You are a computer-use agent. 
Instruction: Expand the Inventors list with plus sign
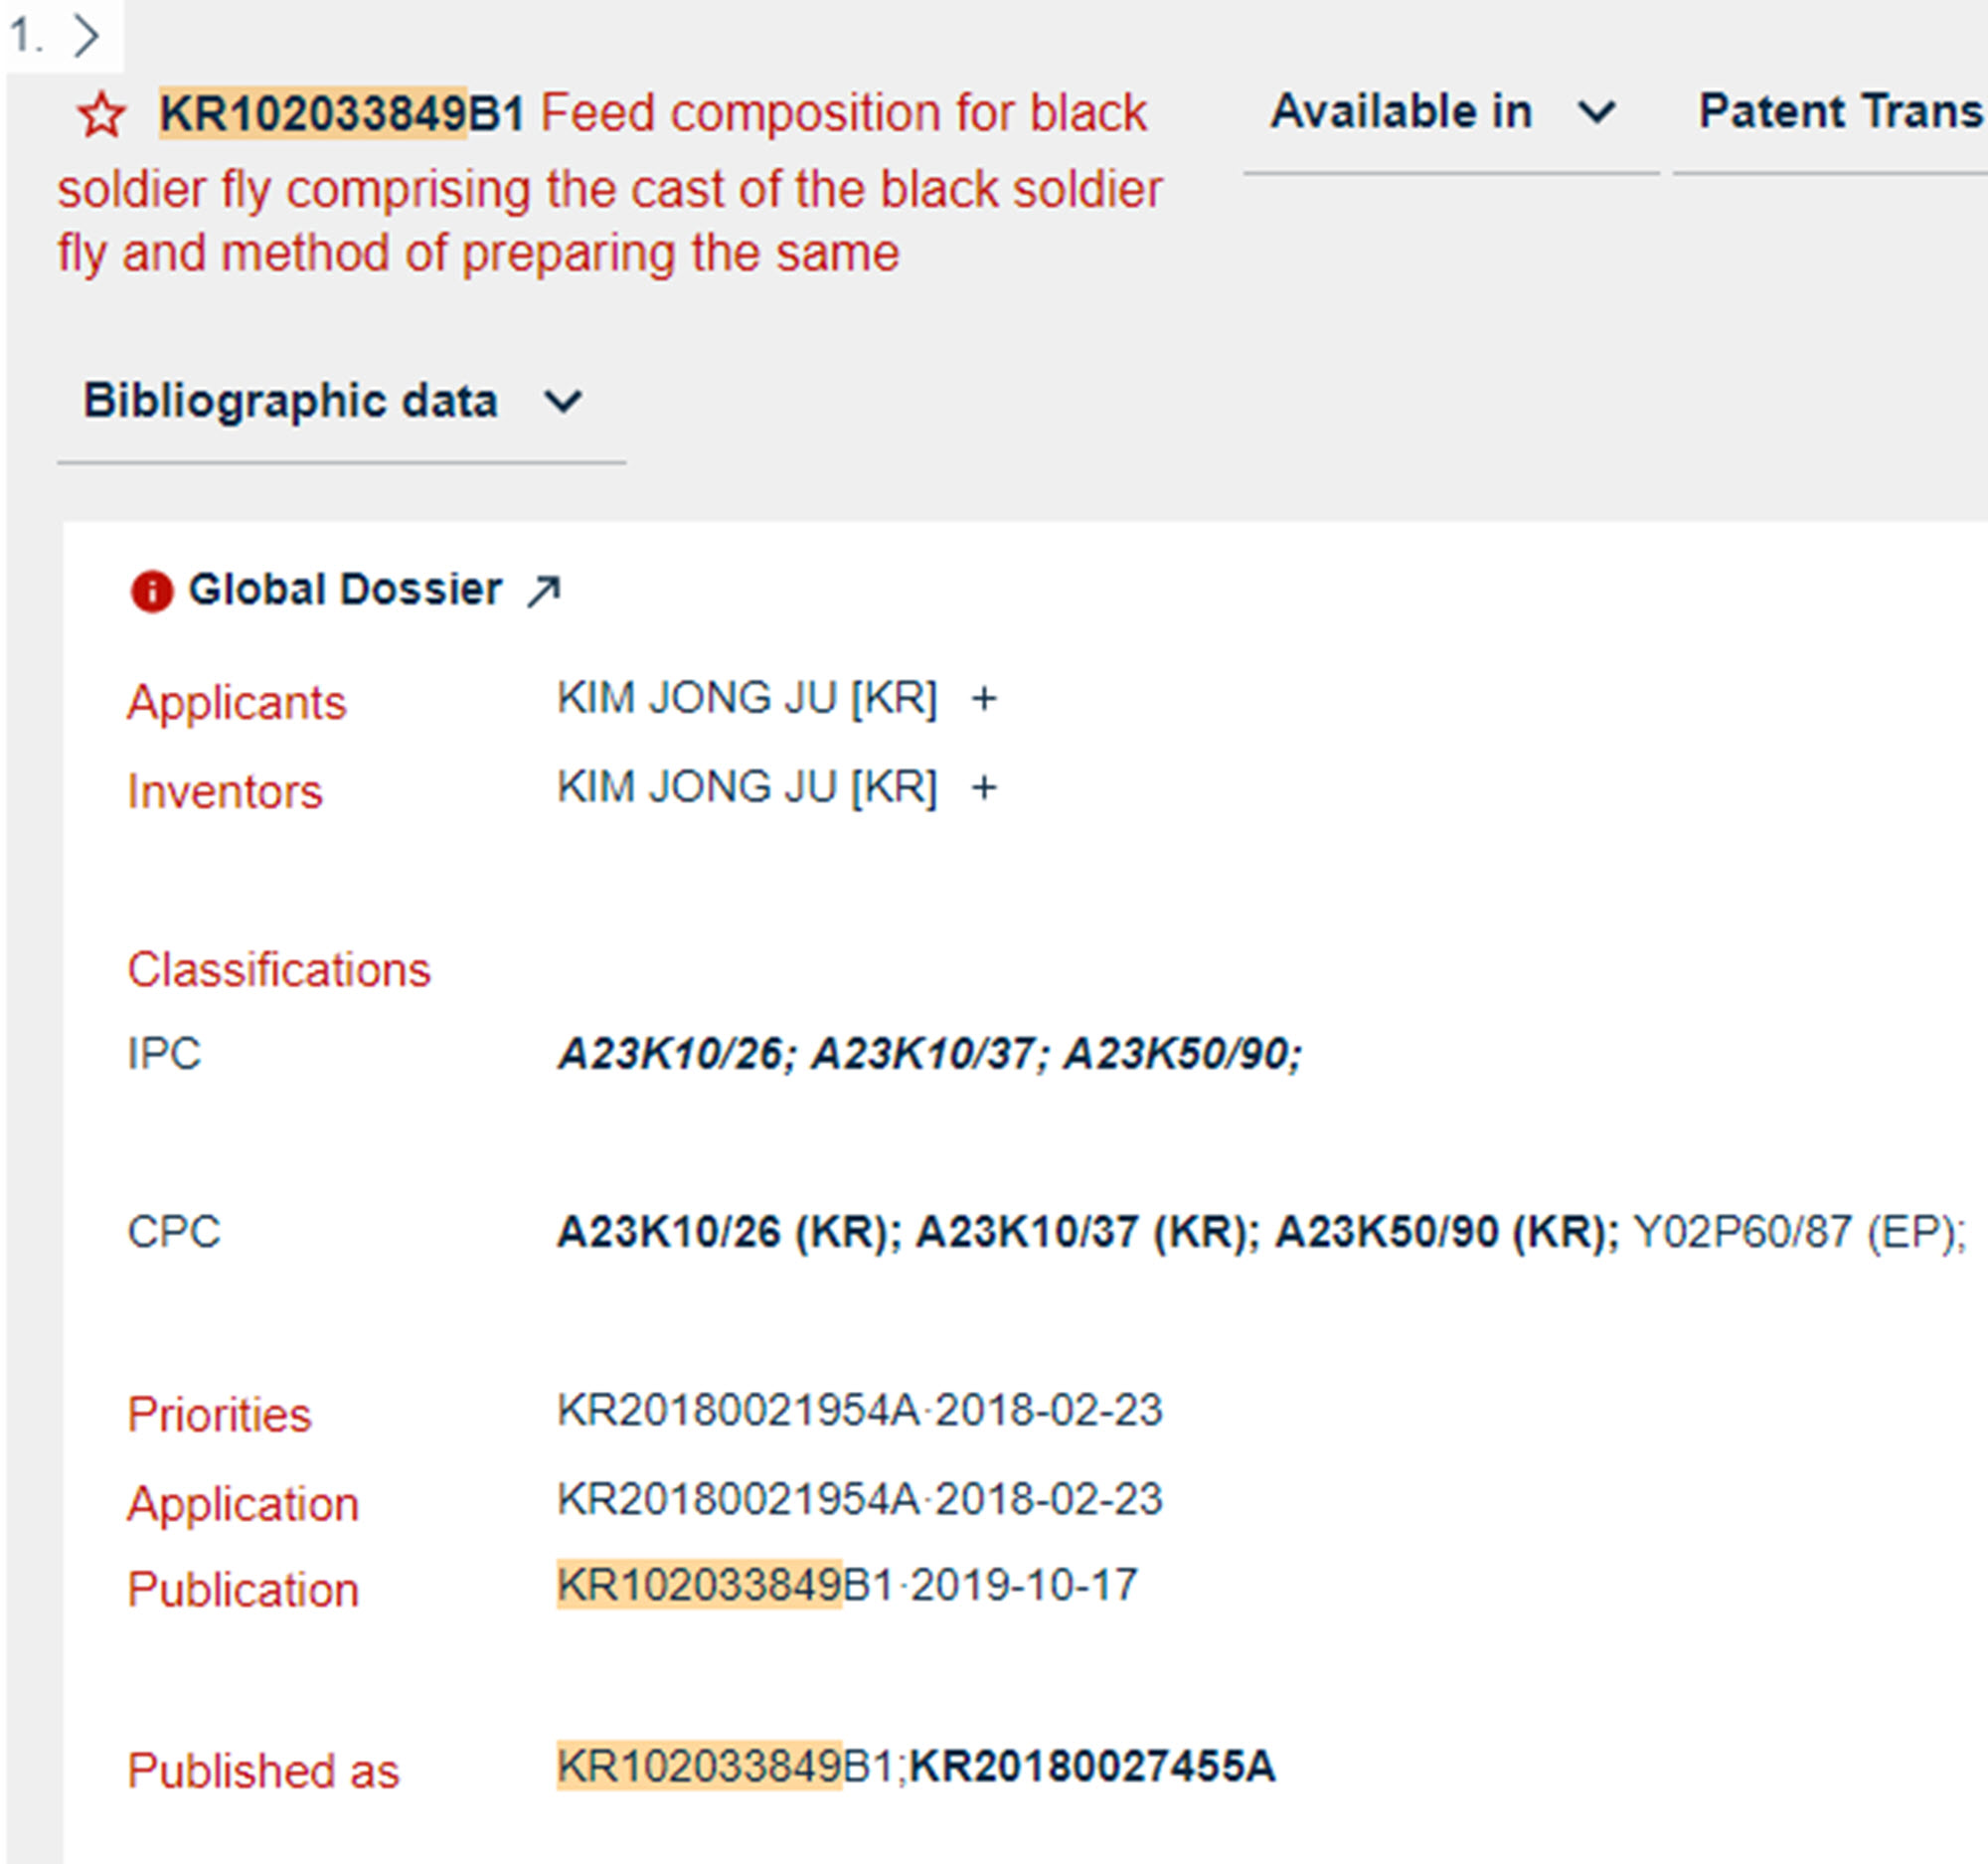984,788
